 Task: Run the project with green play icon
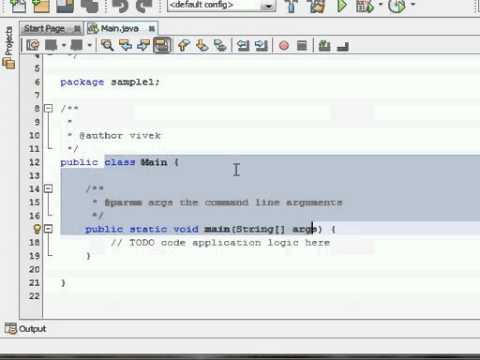[x=341, y=5]
